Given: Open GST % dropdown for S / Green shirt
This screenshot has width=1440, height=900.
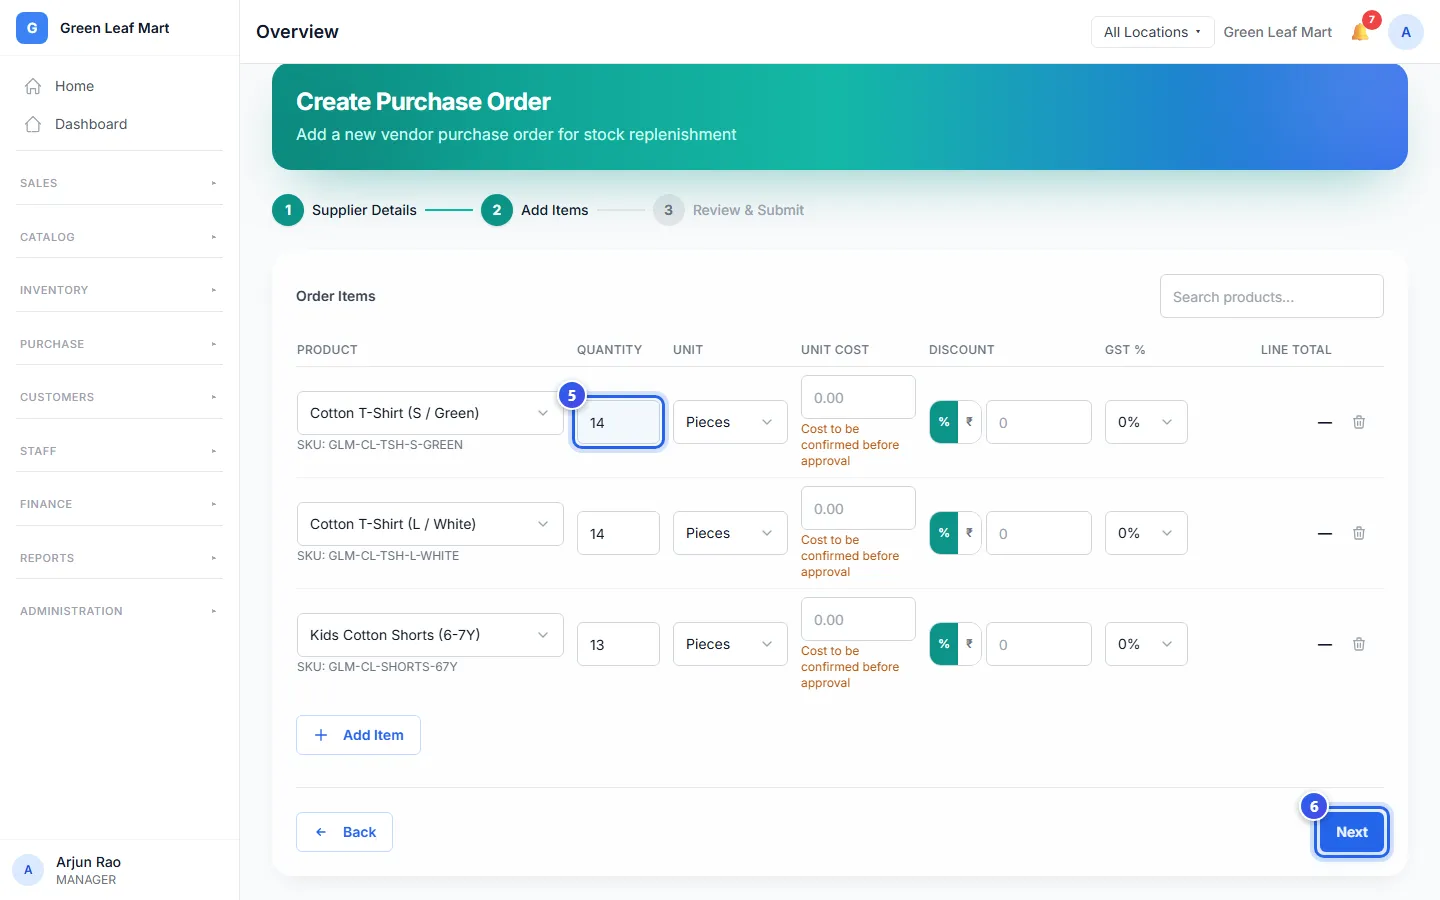Looking at the screenshot, I should coord(1146,422).
